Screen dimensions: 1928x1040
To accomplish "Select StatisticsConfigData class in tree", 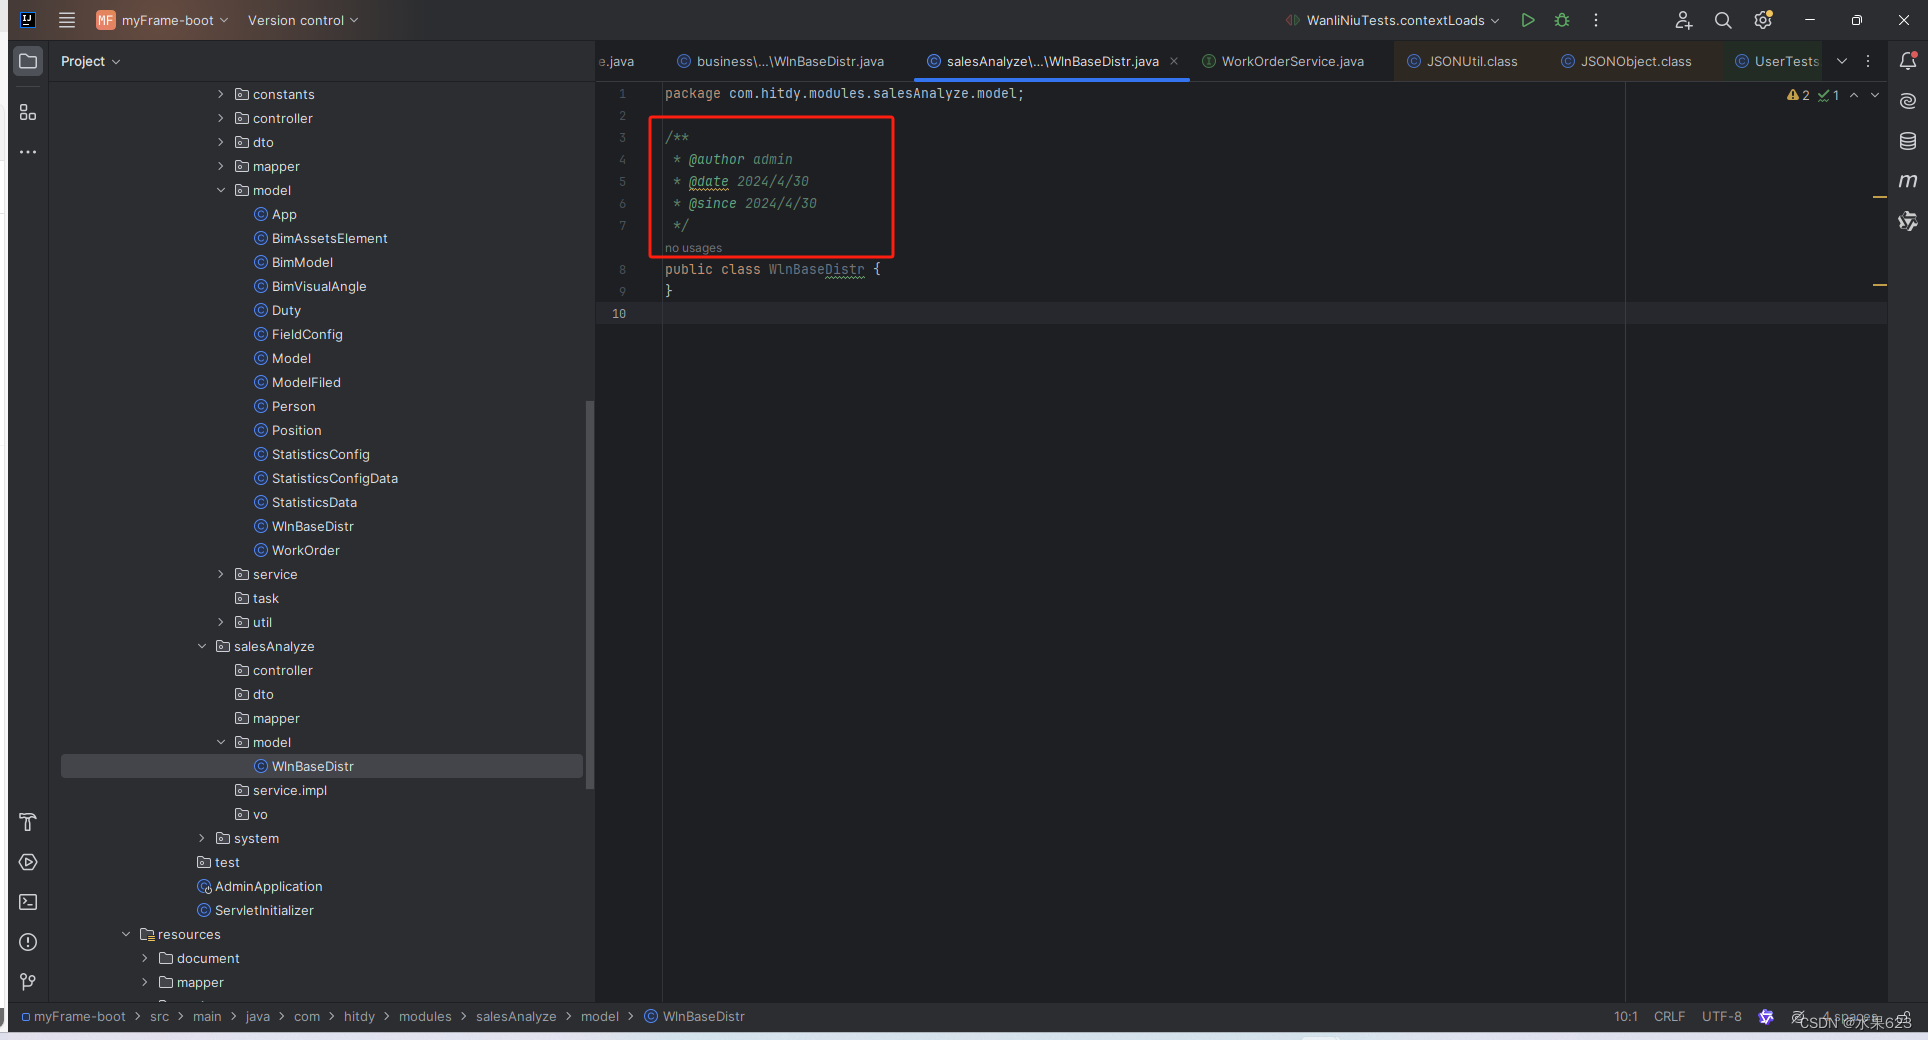I will [334, 478].
